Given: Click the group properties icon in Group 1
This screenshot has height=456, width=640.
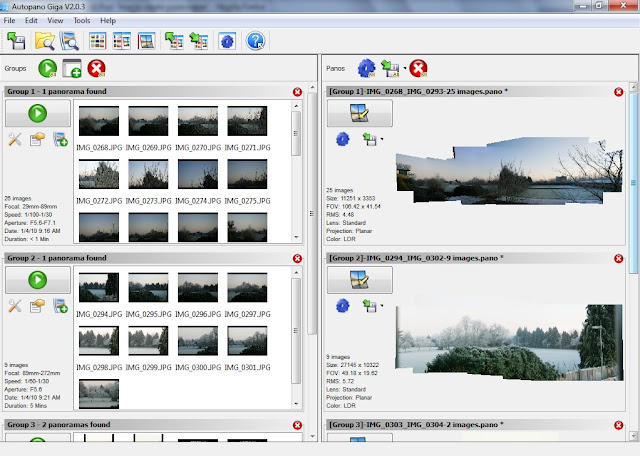Looking at the screenshot, I should (38, 139).
